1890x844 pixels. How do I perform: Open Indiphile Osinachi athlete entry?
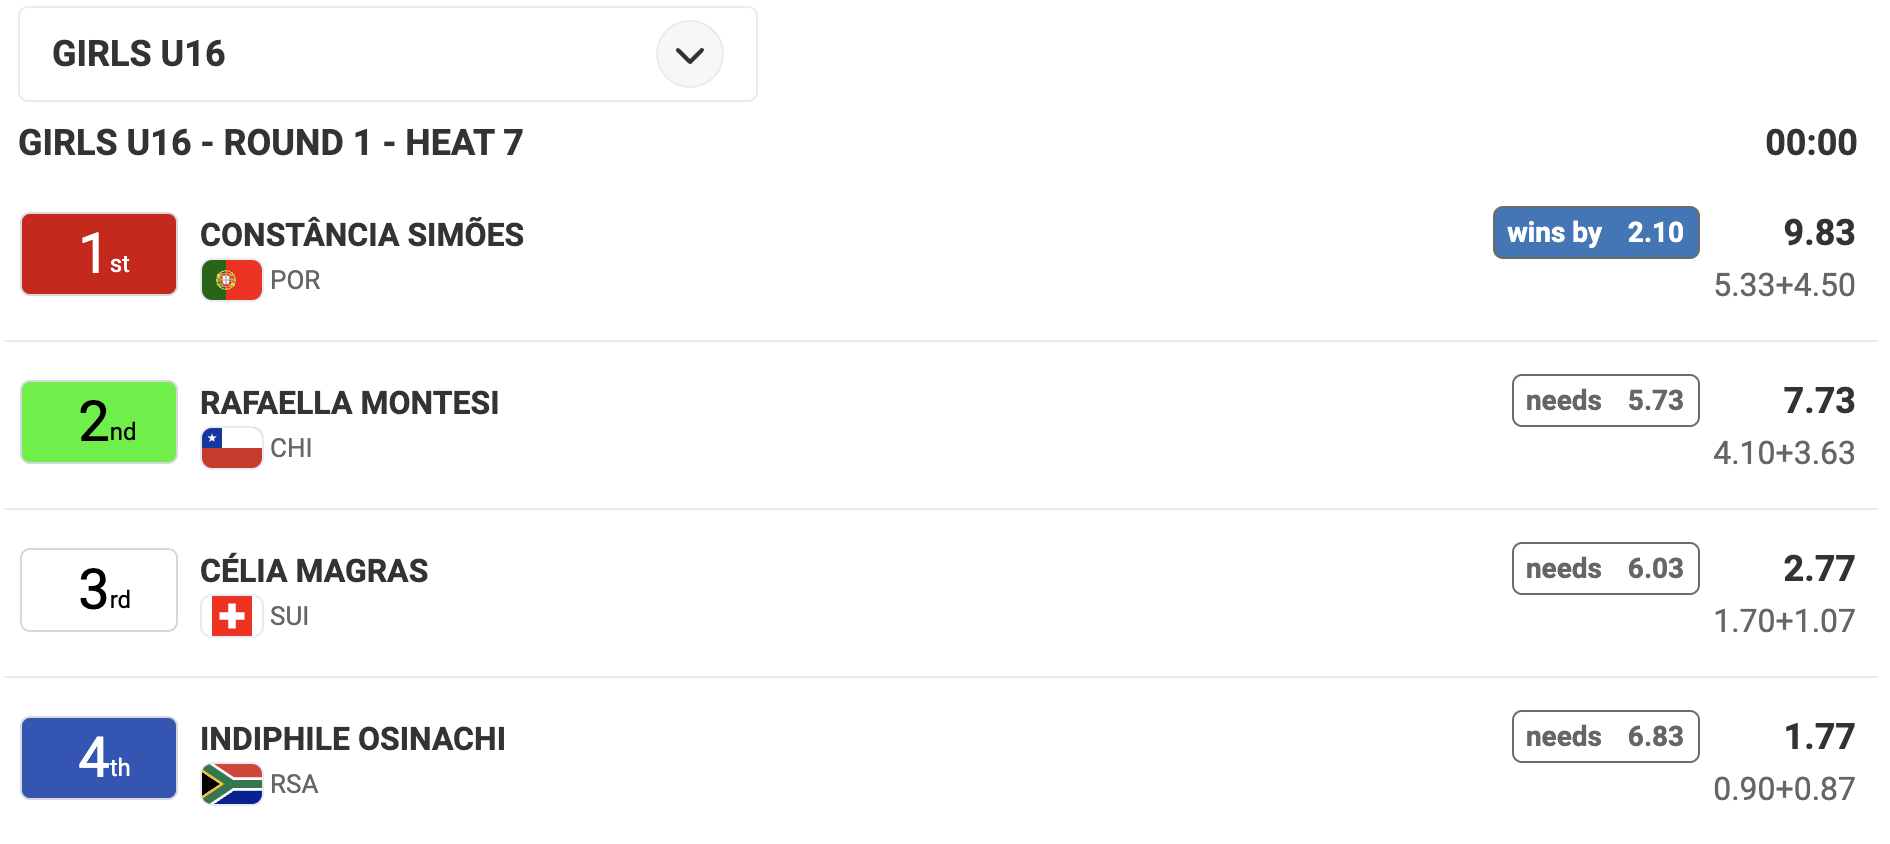pyautogui.click(x=352, y=739)
